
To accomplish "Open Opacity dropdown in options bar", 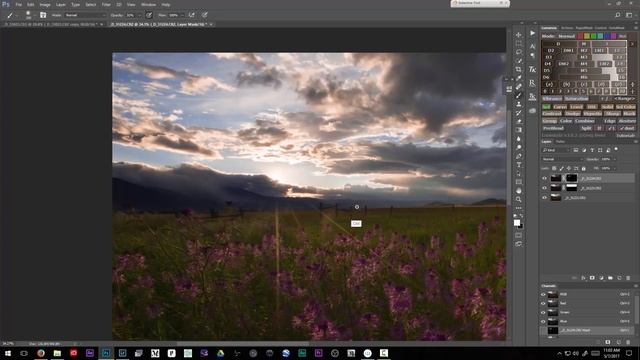I will coord(140,15).
